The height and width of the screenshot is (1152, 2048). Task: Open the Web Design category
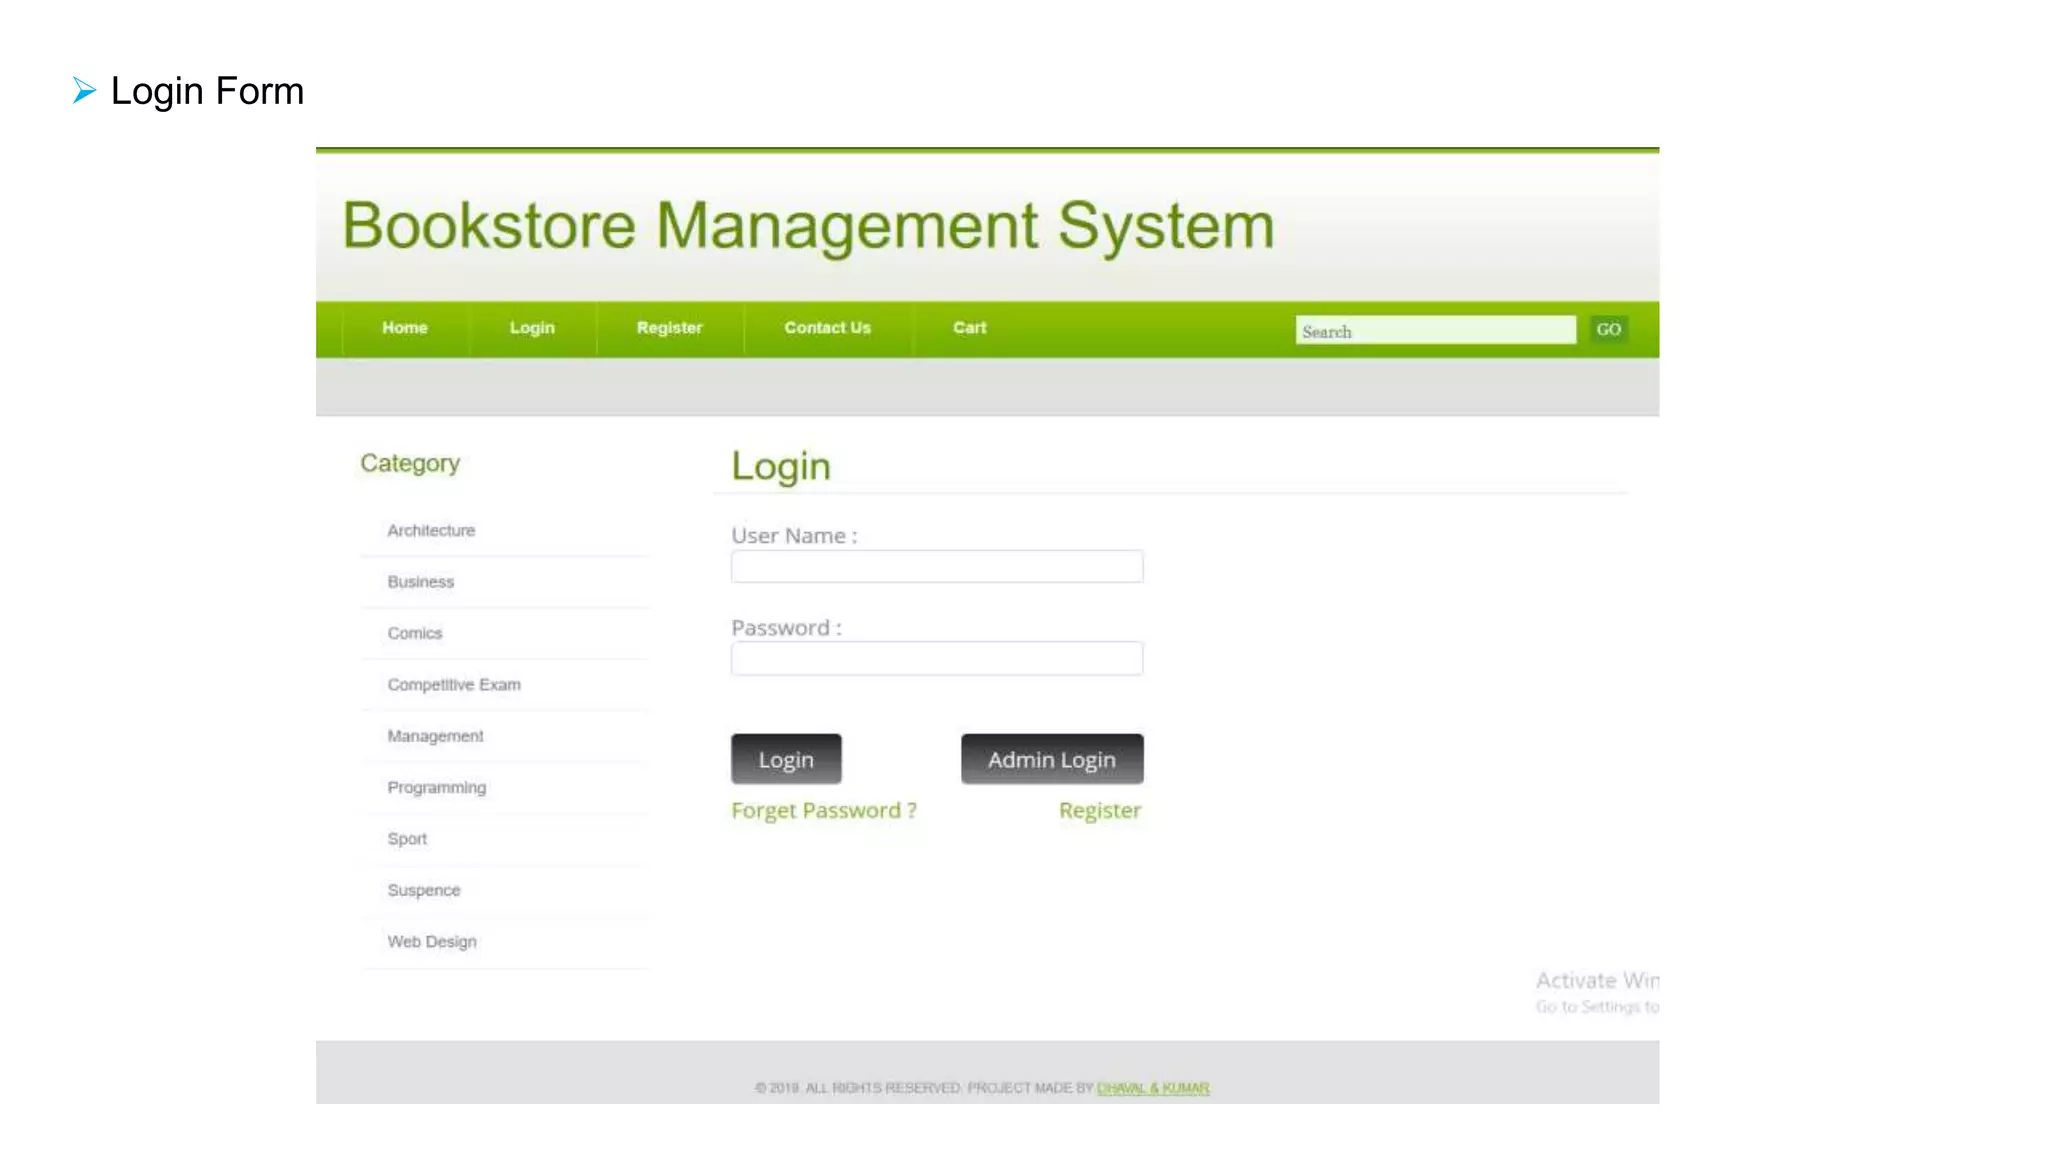point(432,942)
